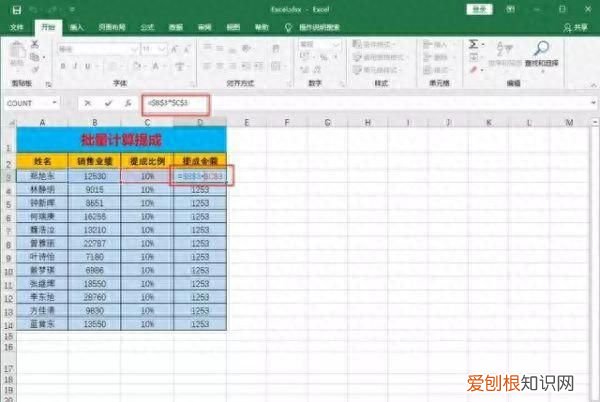Toggle Merge and Center

(276, 66)
